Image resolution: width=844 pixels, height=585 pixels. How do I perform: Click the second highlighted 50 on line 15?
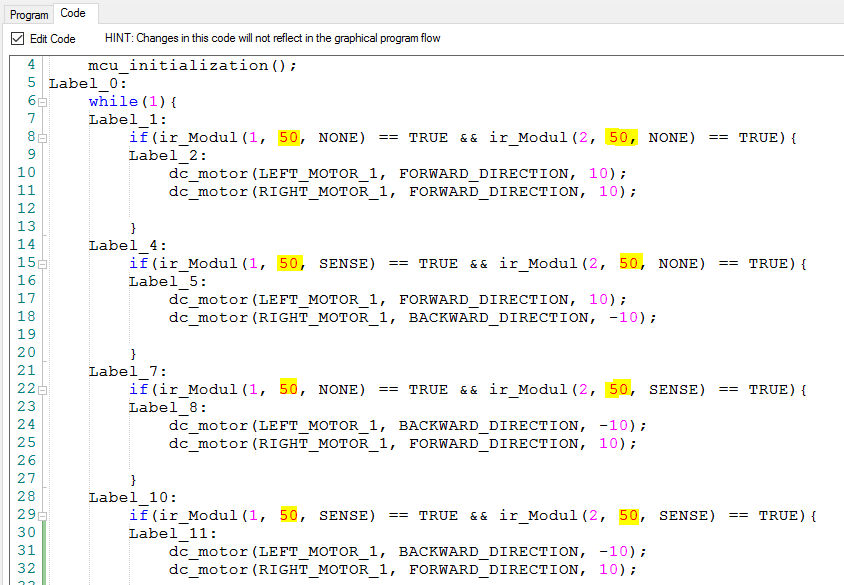[629, 264]
